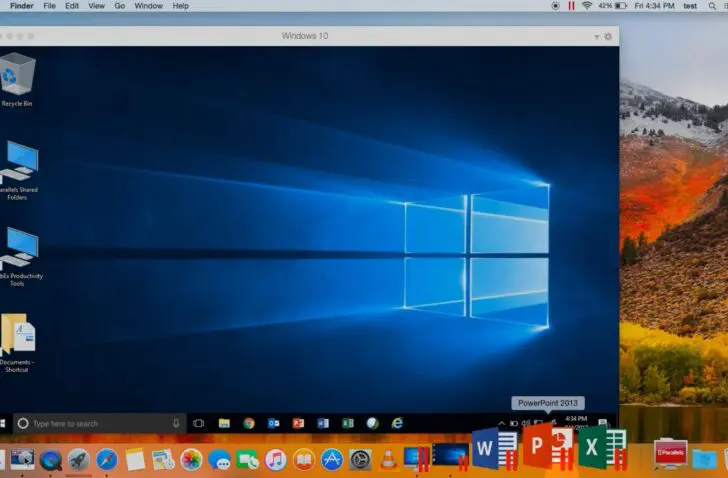The width and height of the screenshot is (728, 478).
Task: Expand hidden system tray icons chevron
Action: (501, 423)
